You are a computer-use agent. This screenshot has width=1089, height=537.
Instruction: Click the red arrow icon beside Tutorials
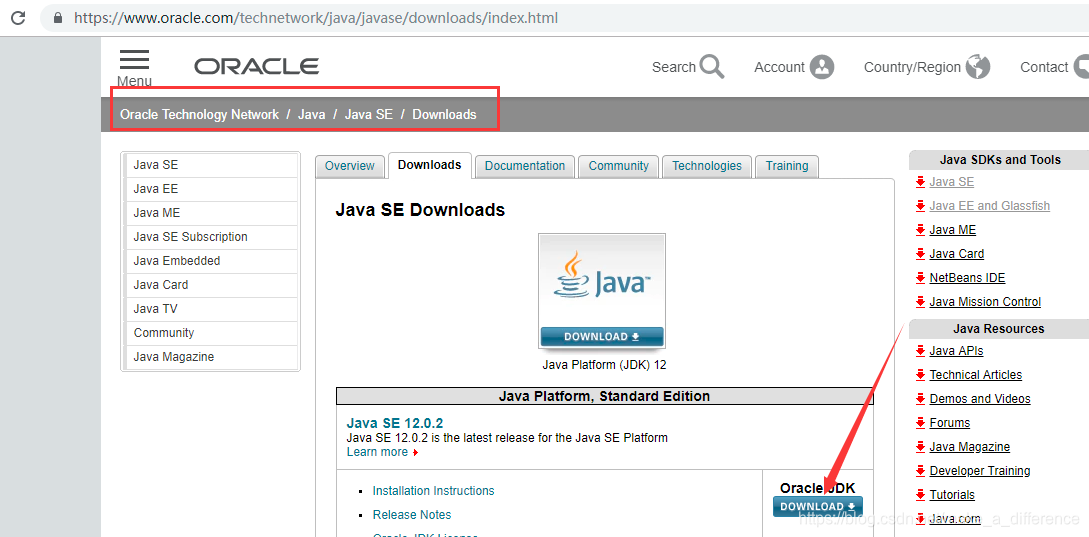[x=920, y=495]
